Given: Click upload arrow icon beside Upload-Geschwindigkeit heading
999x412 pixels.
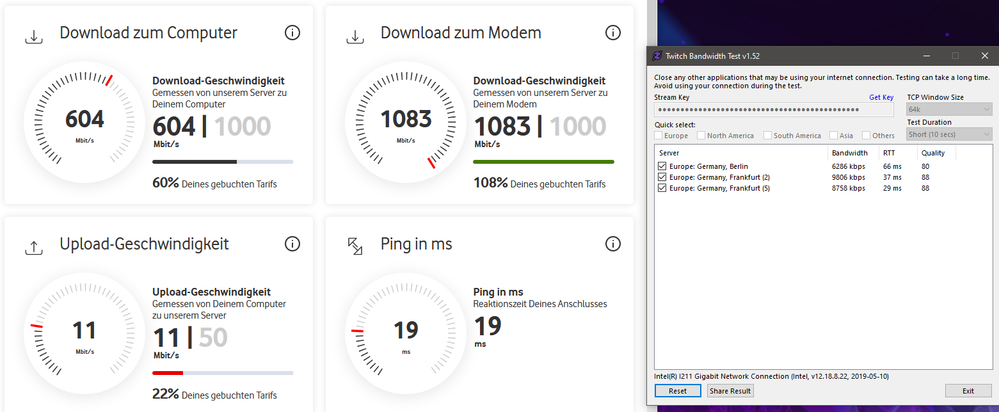Looking at the screenshot, I should tap(33, 248).
